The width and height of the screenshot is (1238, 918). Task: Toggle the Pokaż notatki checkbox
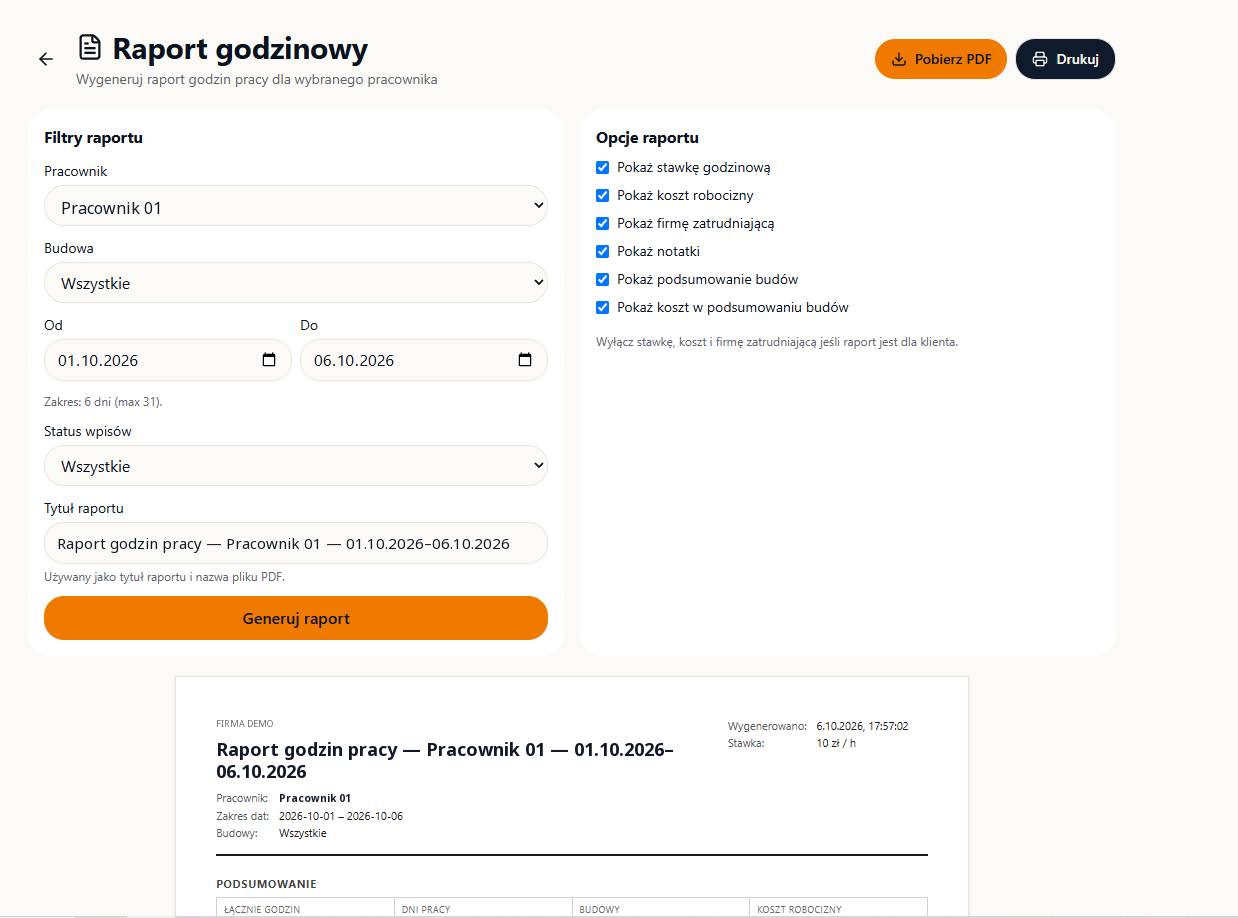[602, 251]
